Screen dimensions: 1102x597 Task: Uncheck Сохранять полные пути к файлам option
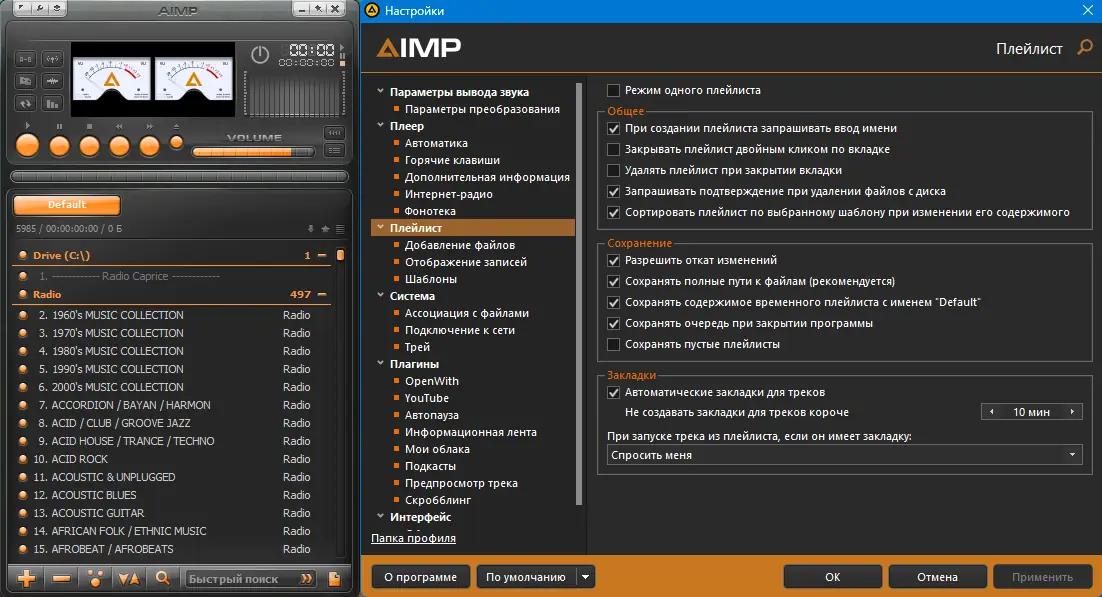click(x=614, y=283)
